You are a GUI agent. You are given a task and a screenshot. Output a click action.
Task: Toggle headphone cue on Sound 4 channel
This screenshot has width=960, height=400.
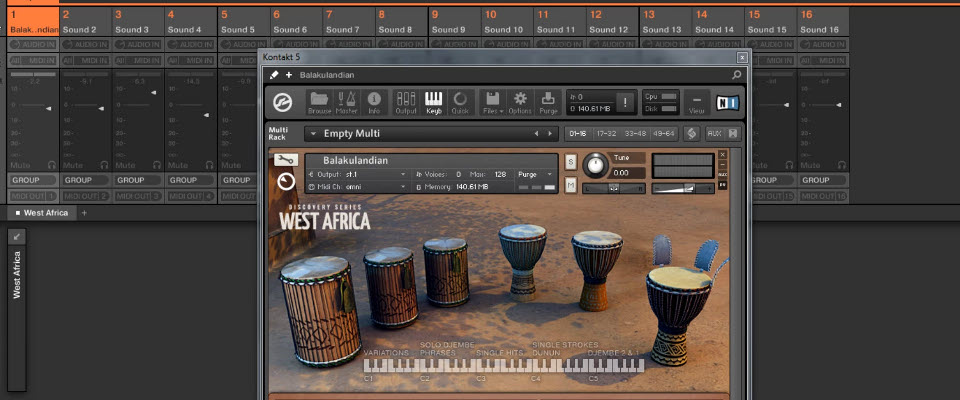pyautogui.click(x=209, y=165)
